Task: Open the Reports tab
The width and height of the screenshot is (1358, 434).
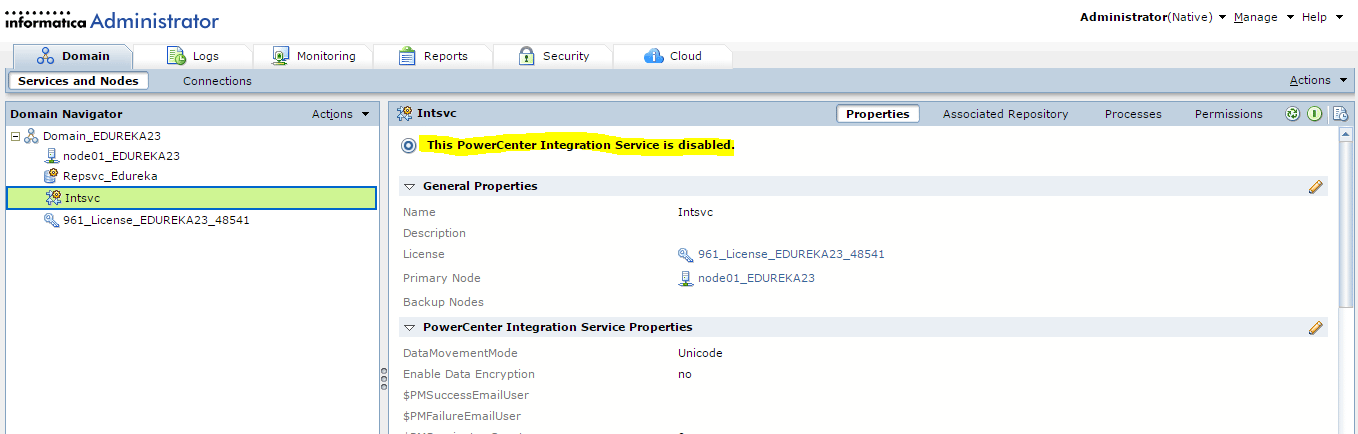Action: pos(432,56)
